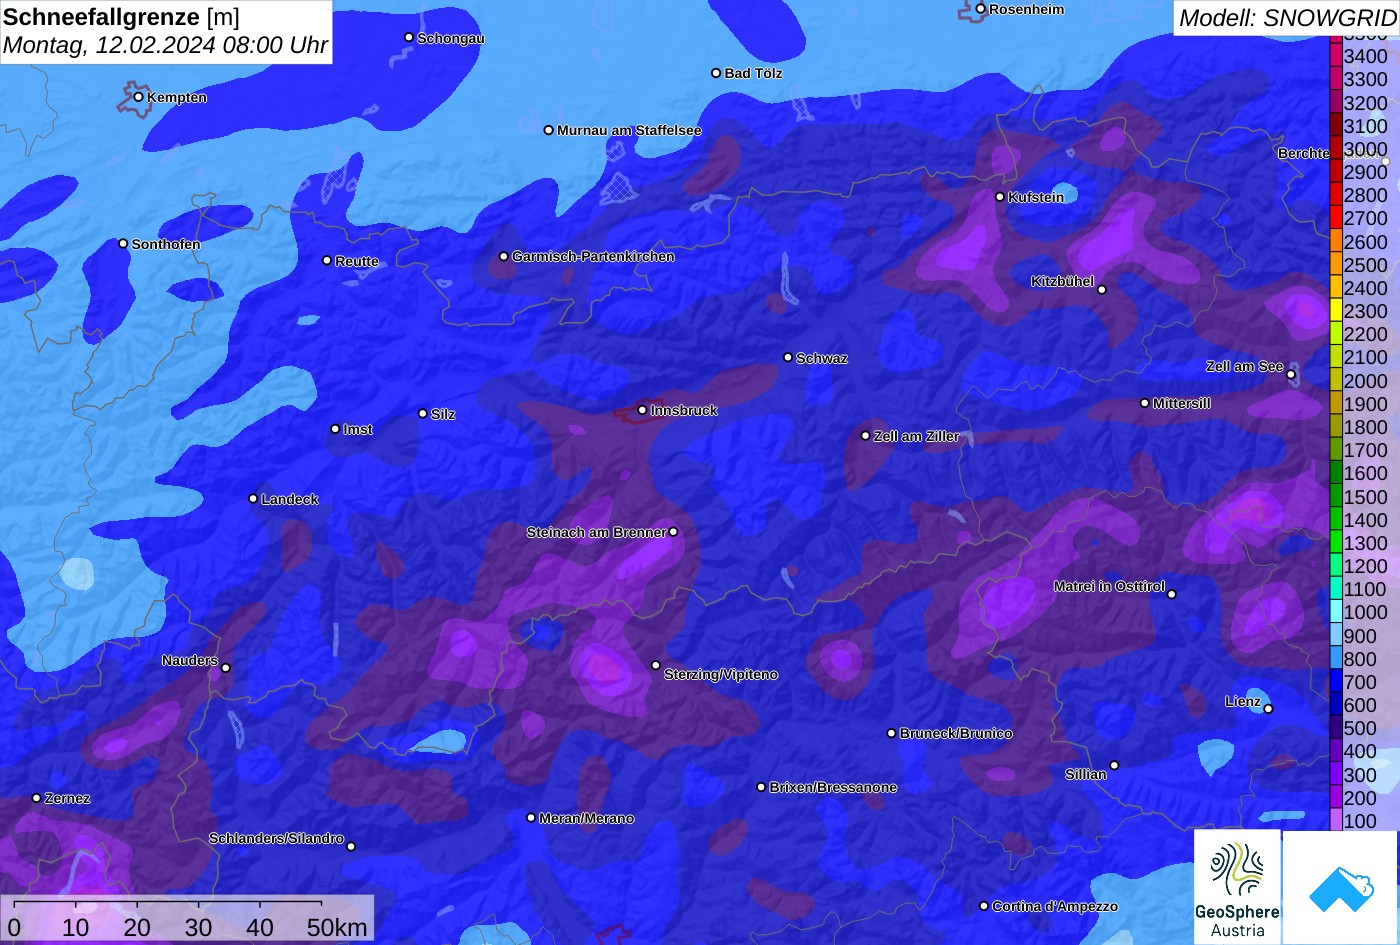The width and height of the screenshot is (1400, 945).
Task: Click the Murnau am Staffelsee marker
Action: [x=549, y=130]
